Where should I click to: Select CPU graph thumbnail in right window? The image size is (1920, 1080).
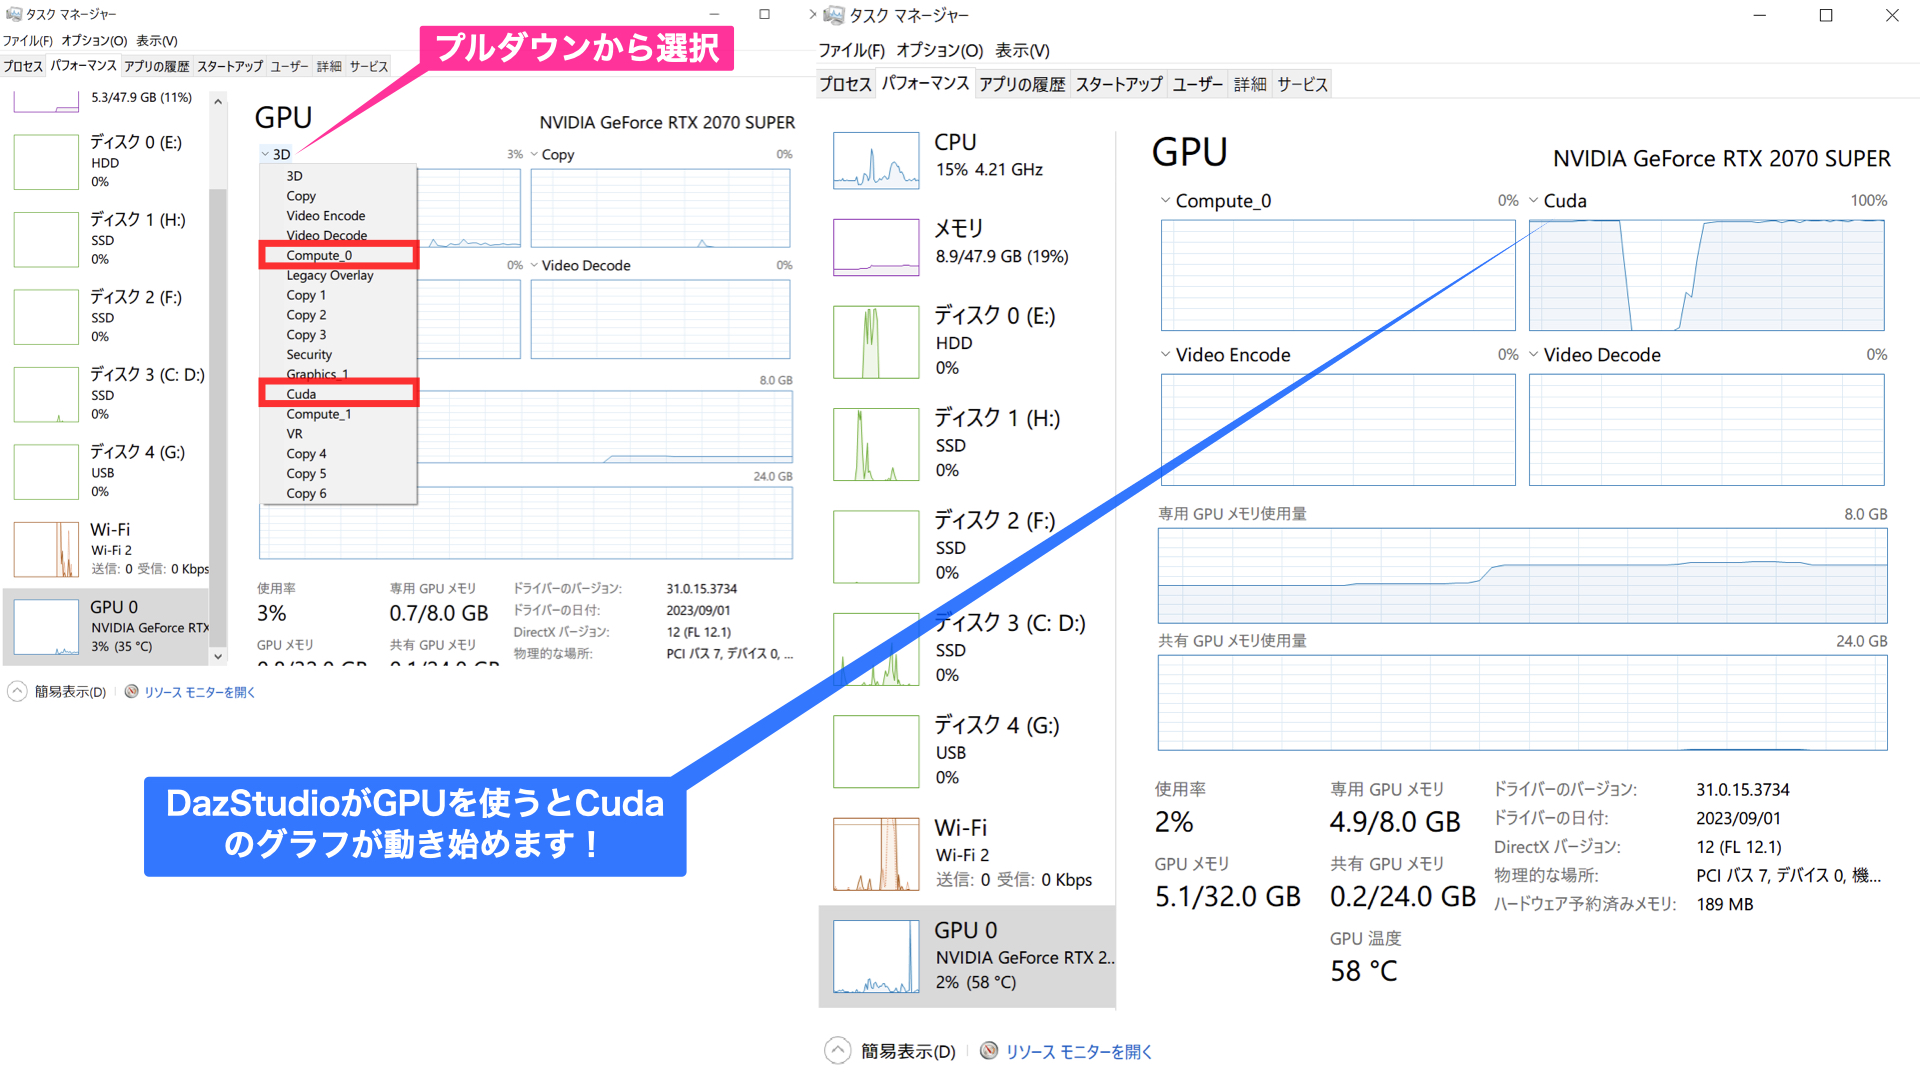[876, 160]
